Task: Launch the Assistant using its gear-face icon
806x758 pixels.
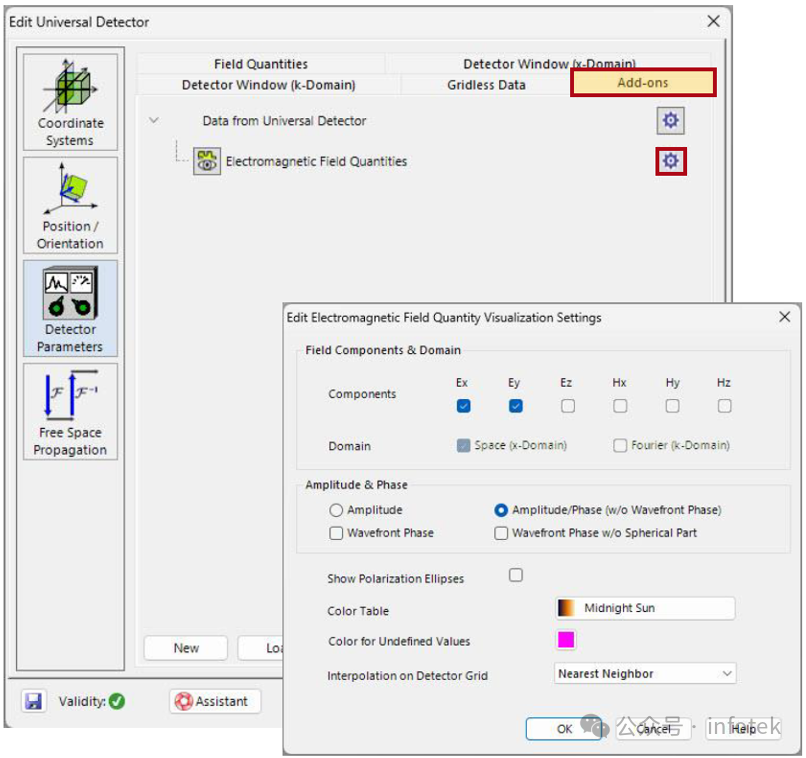Action: tap(182, 701)
